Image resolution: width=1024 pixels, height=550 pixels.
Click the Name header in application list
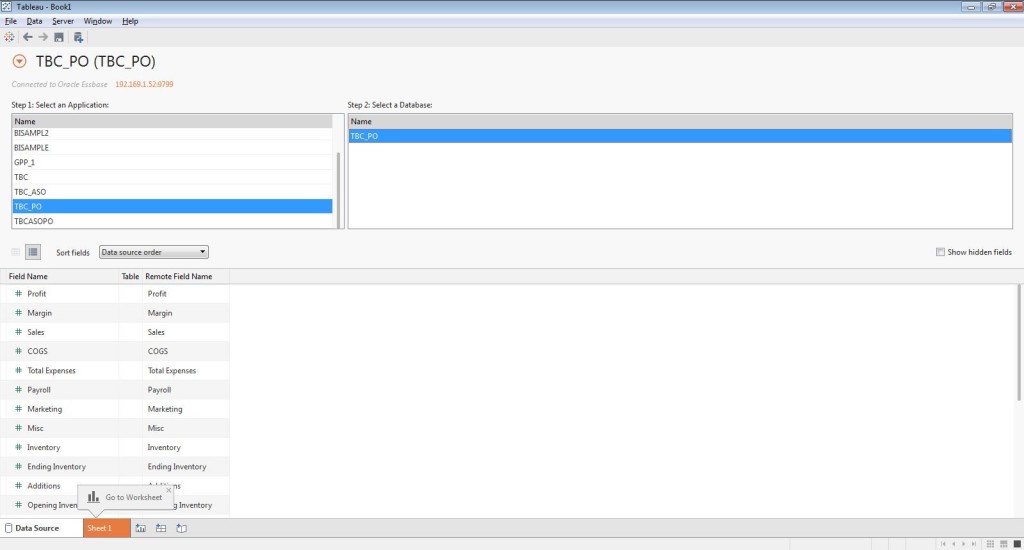[172, 121]
